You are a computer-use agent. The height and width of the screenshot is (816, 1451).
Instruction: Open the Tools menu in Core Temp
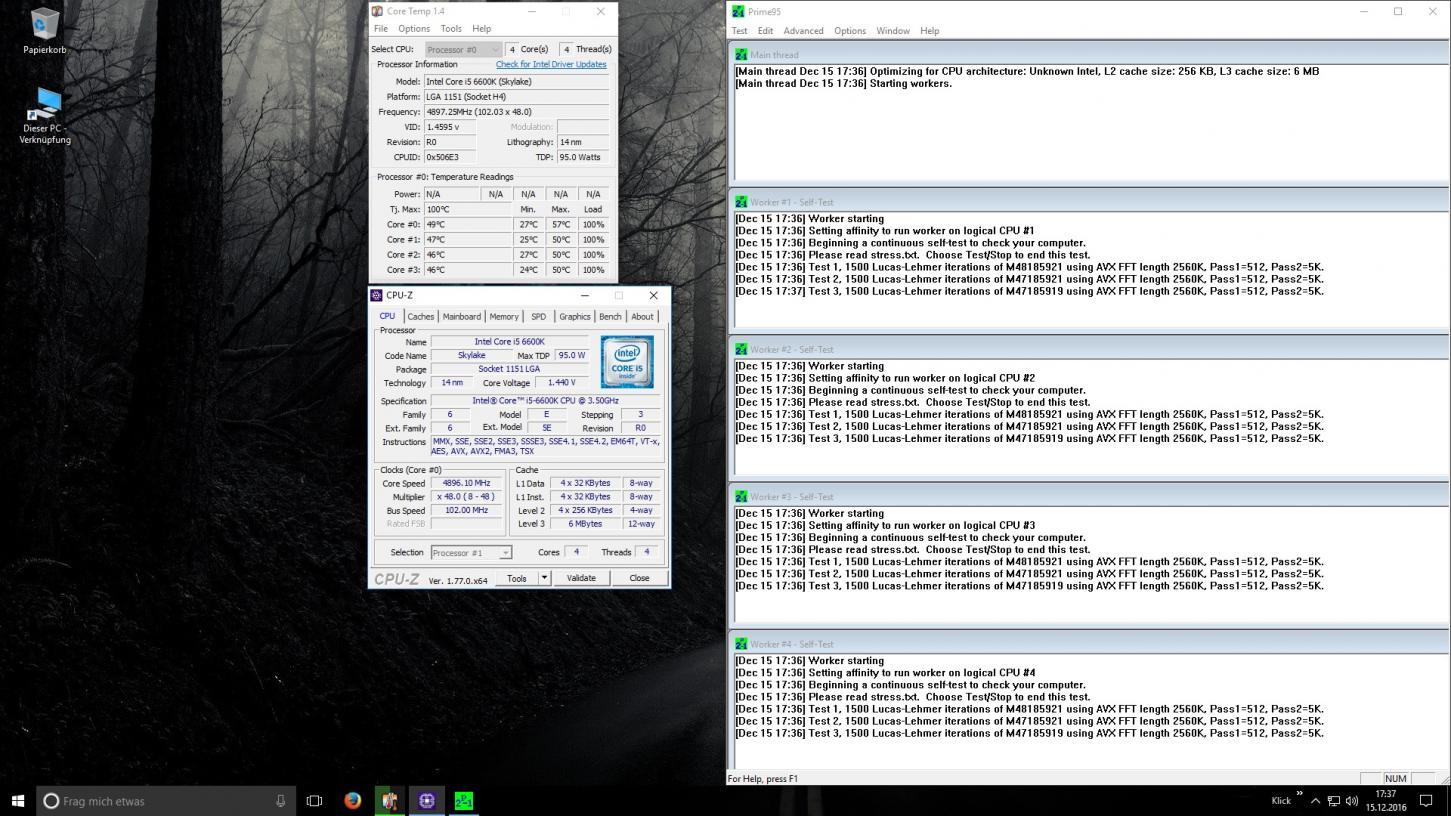pyautogui.click(x=451, y=29)
